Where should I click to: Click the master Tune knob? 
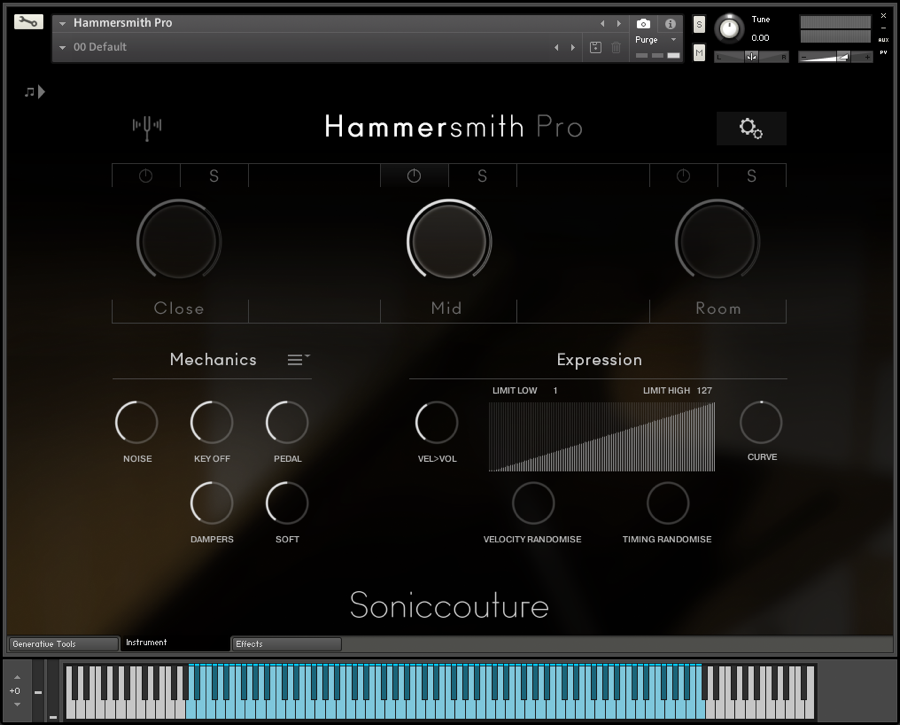[729, 28]
